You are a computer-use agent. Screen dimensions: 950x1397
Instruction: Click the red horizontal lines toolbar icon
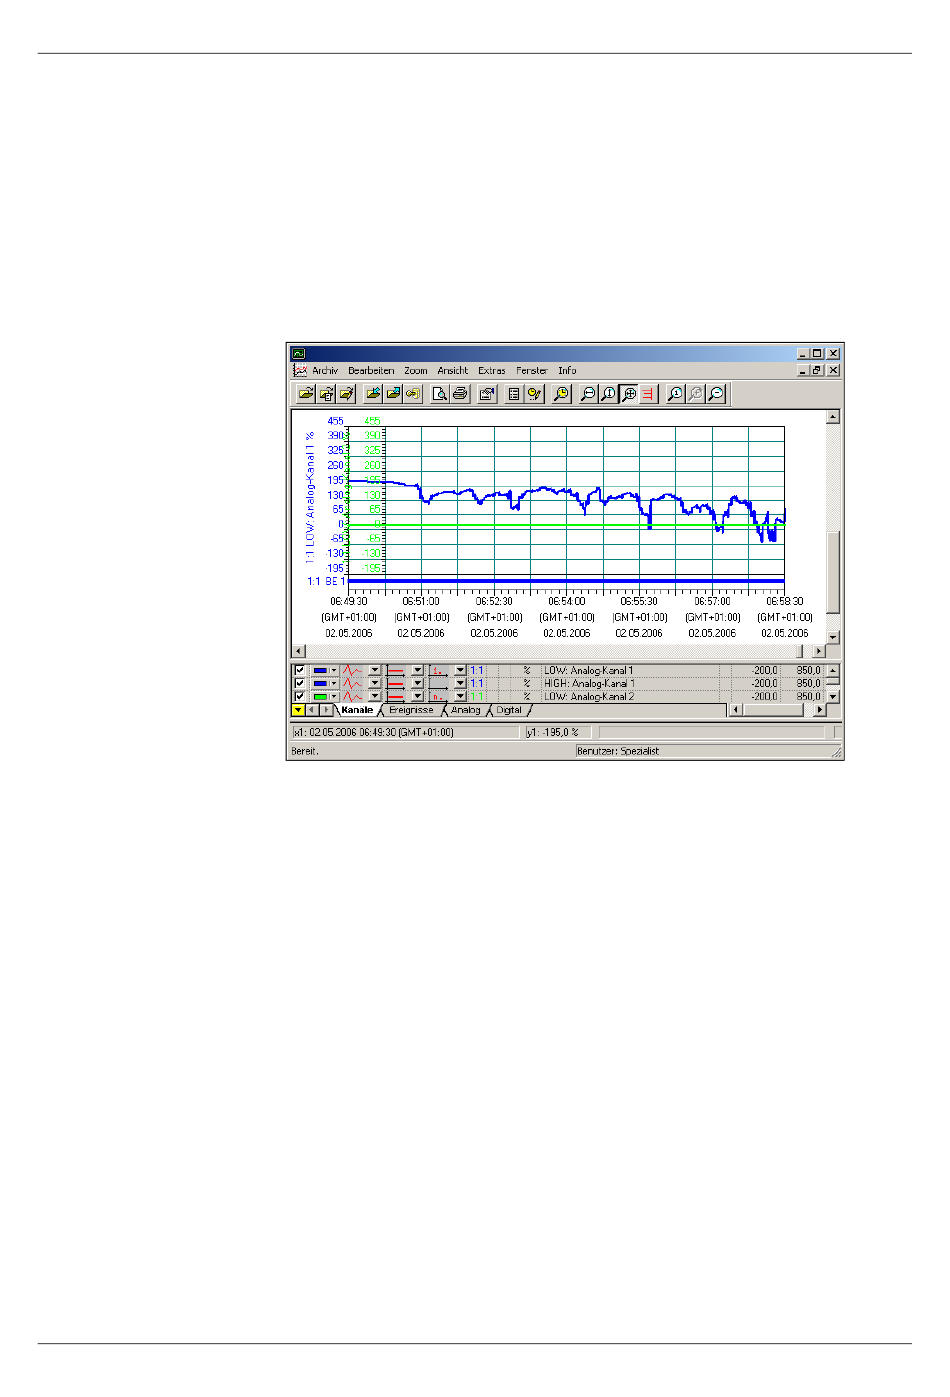pyautogui.click(x=648, y=394)
